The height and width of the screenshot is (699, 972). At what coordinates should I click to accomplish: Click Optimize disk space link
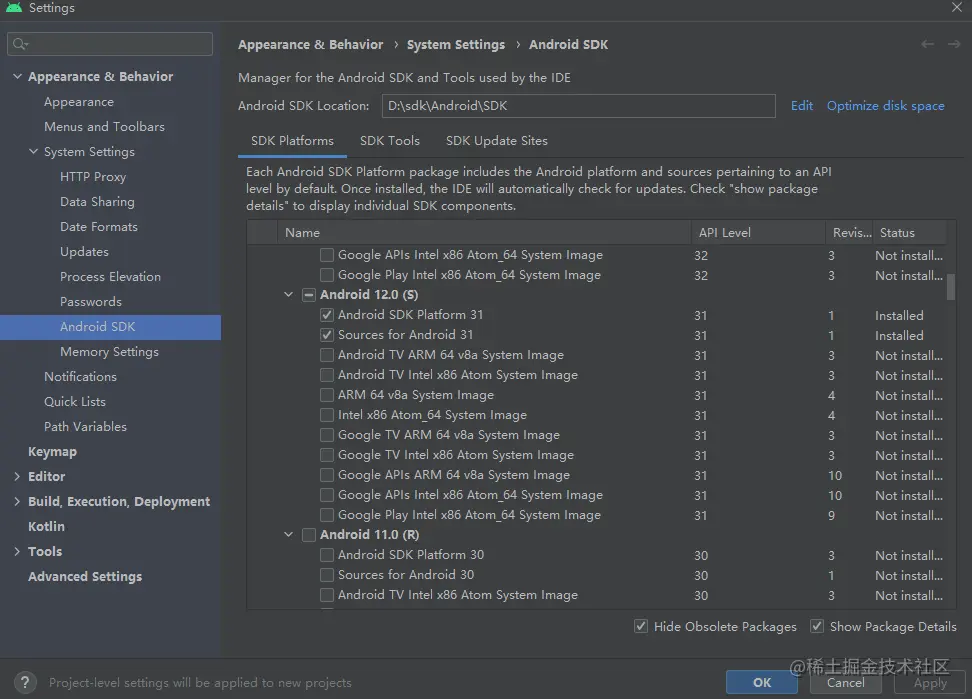click(885, 105)
